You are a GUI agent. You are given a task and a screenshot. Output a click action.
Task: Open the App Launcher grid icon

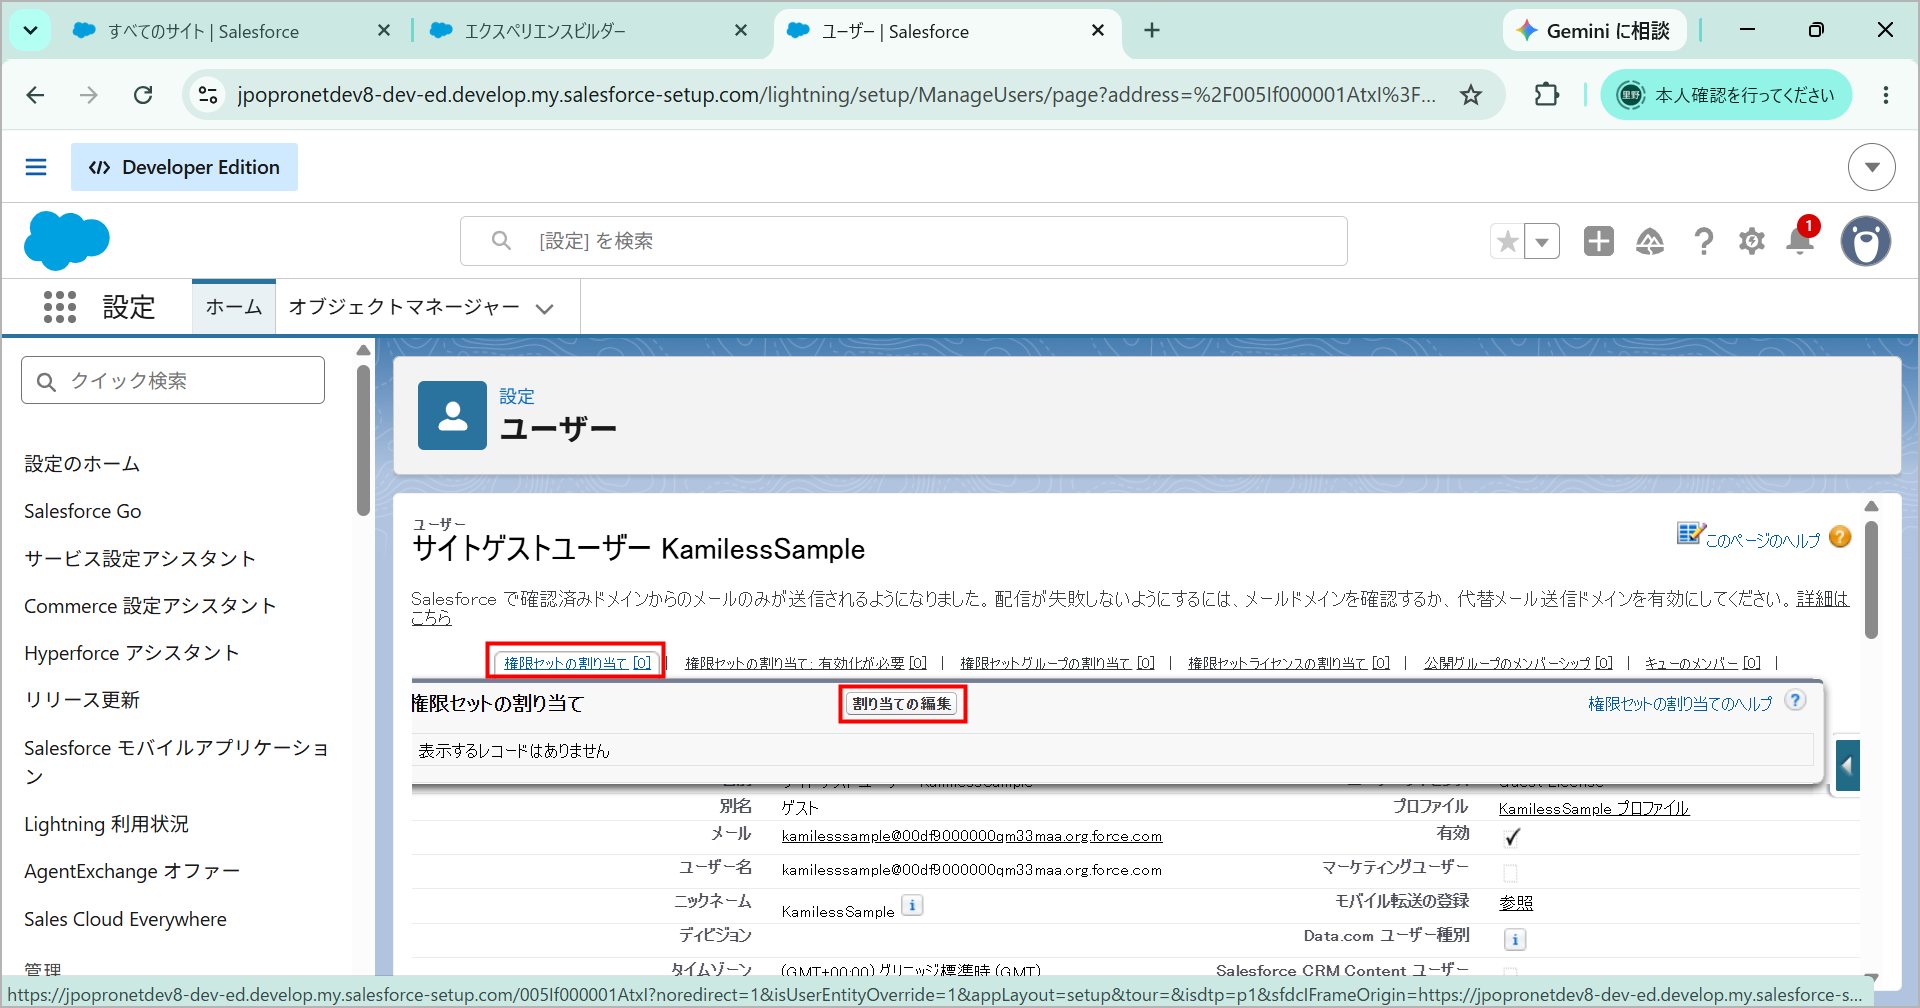(60, 307)
